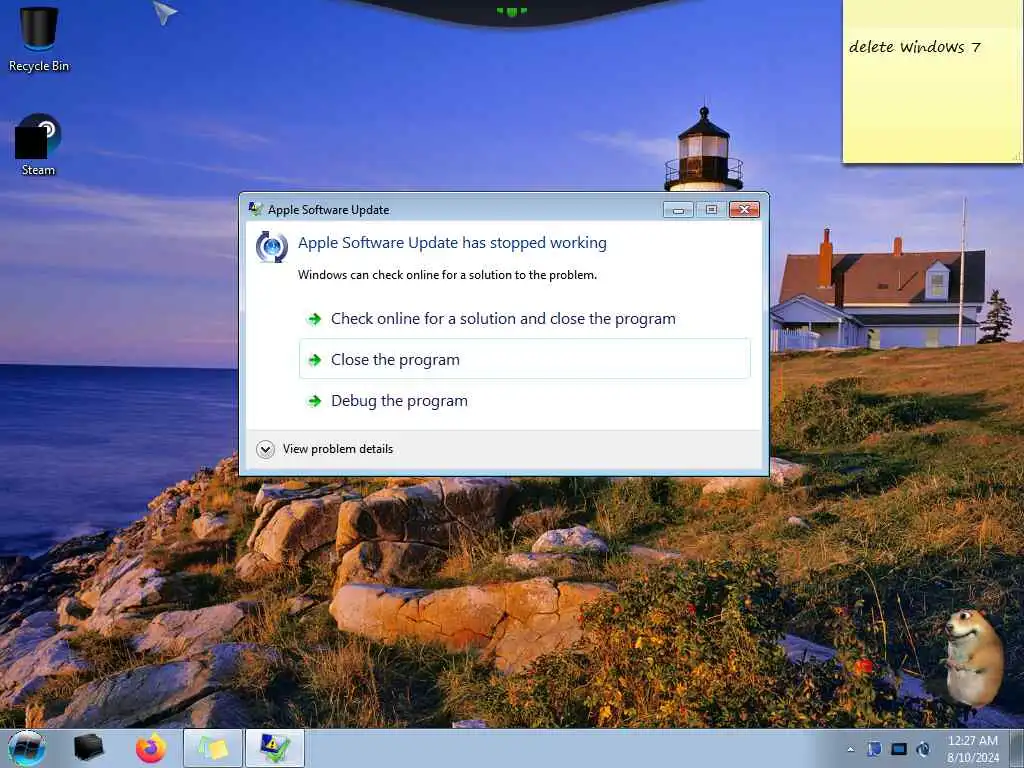Click the Windows Start orb
The height and width of the screenshot is (768, 1024).
pos(27,748)
